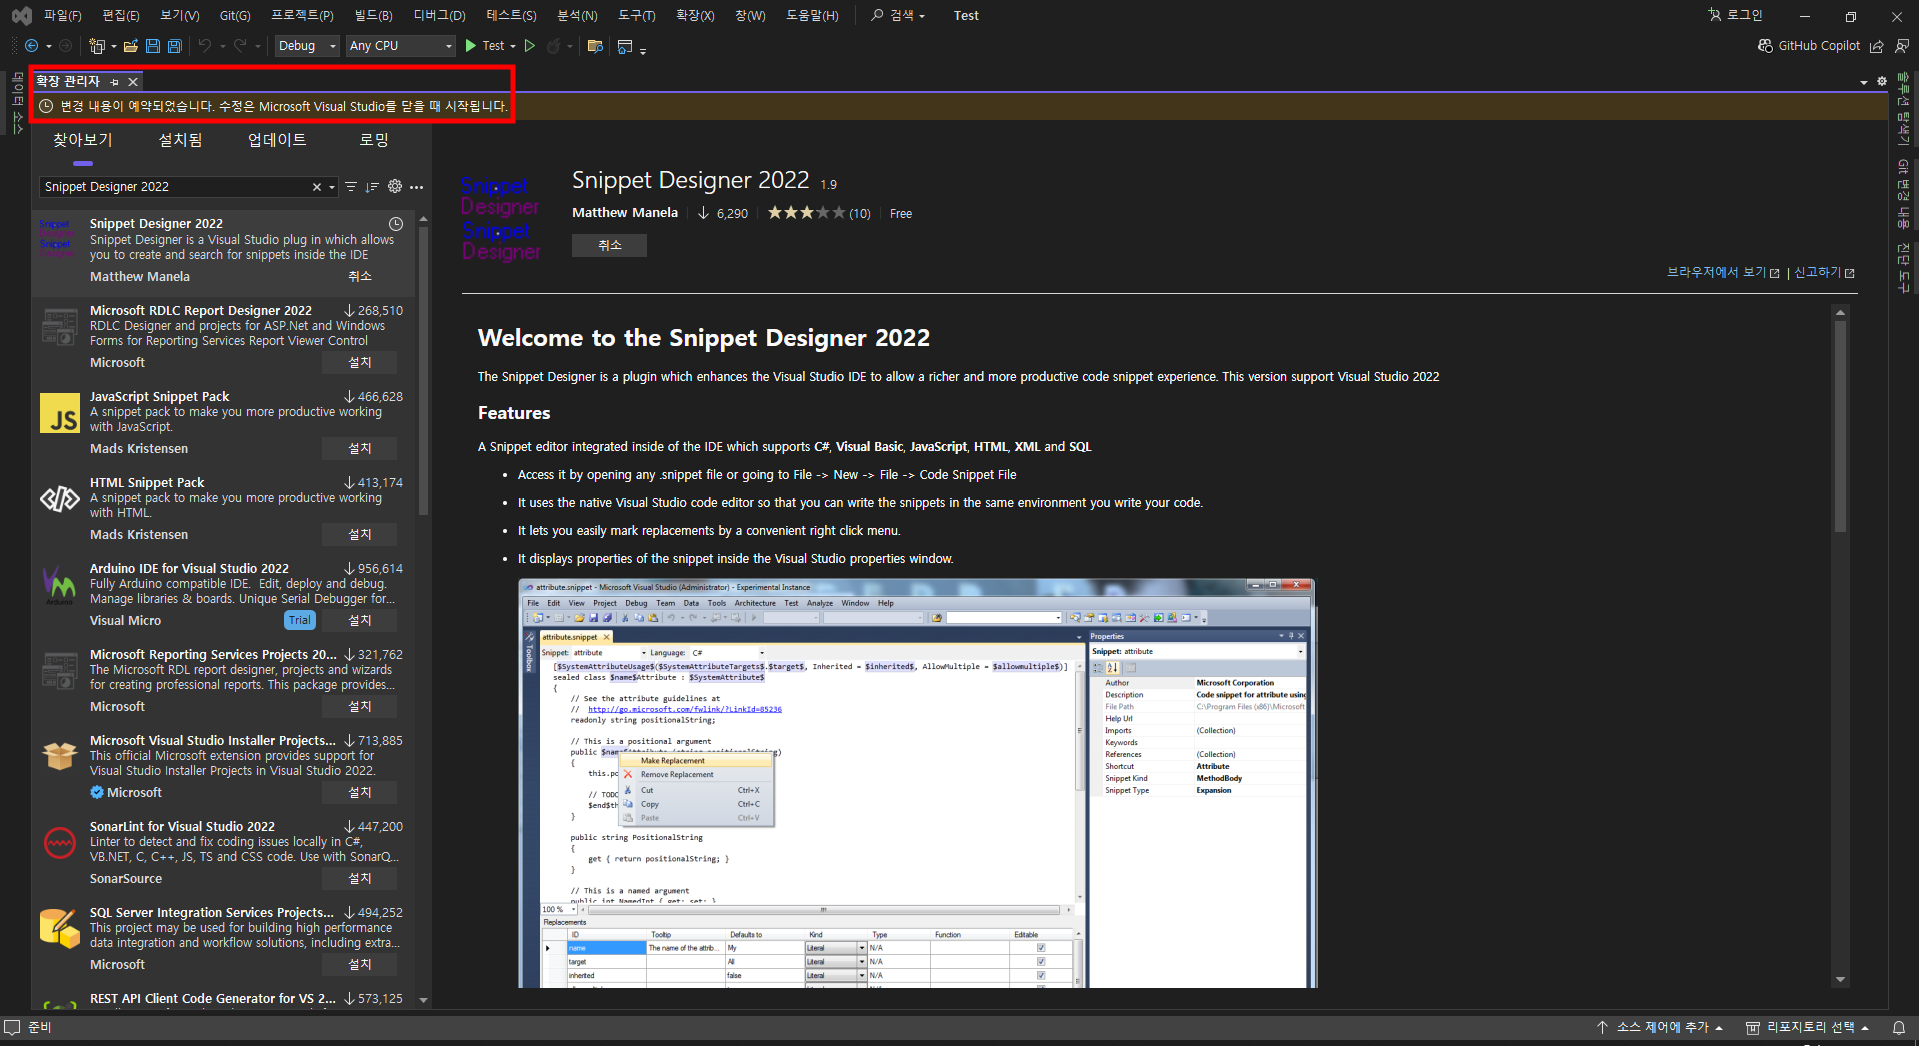
Task: Click the scheduled clock icon on Snippet Designer
Action: coord(396,224)
